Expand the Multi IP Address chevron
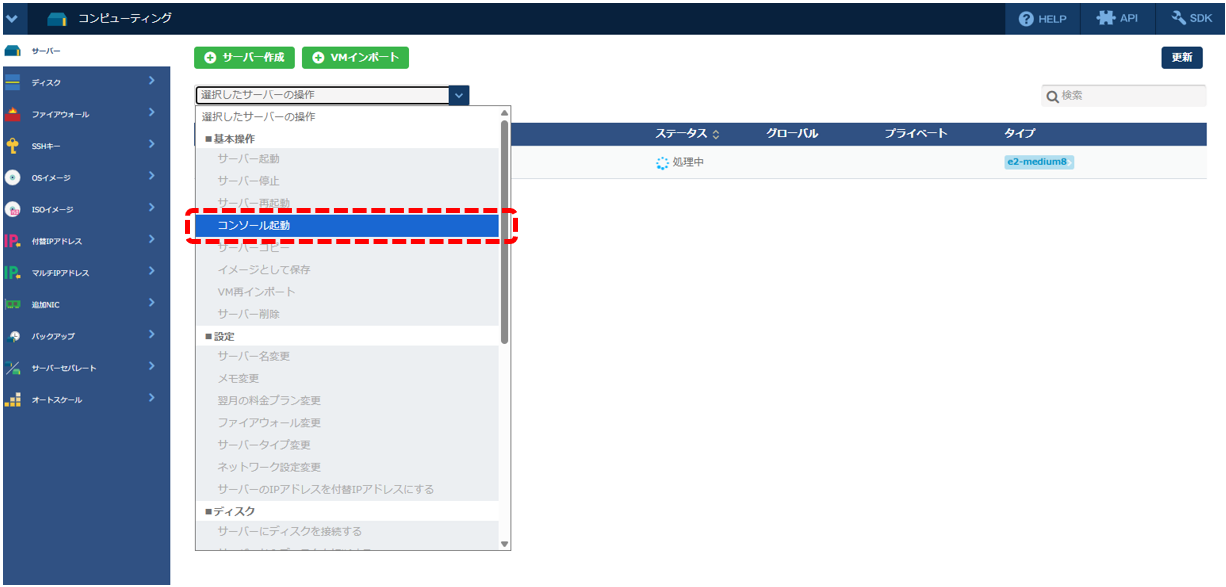 coord(151,272)
